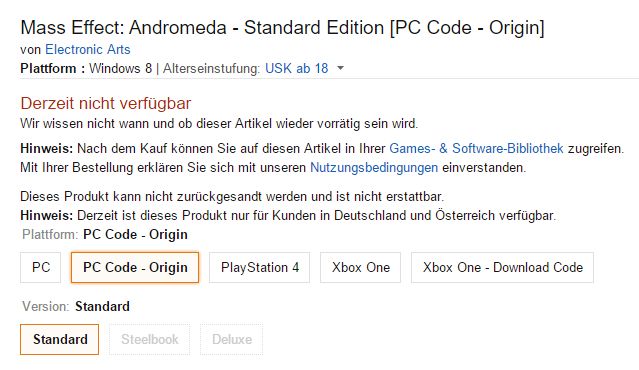Click the red Derzeit nicht verfügbar notice

point(106,104)
